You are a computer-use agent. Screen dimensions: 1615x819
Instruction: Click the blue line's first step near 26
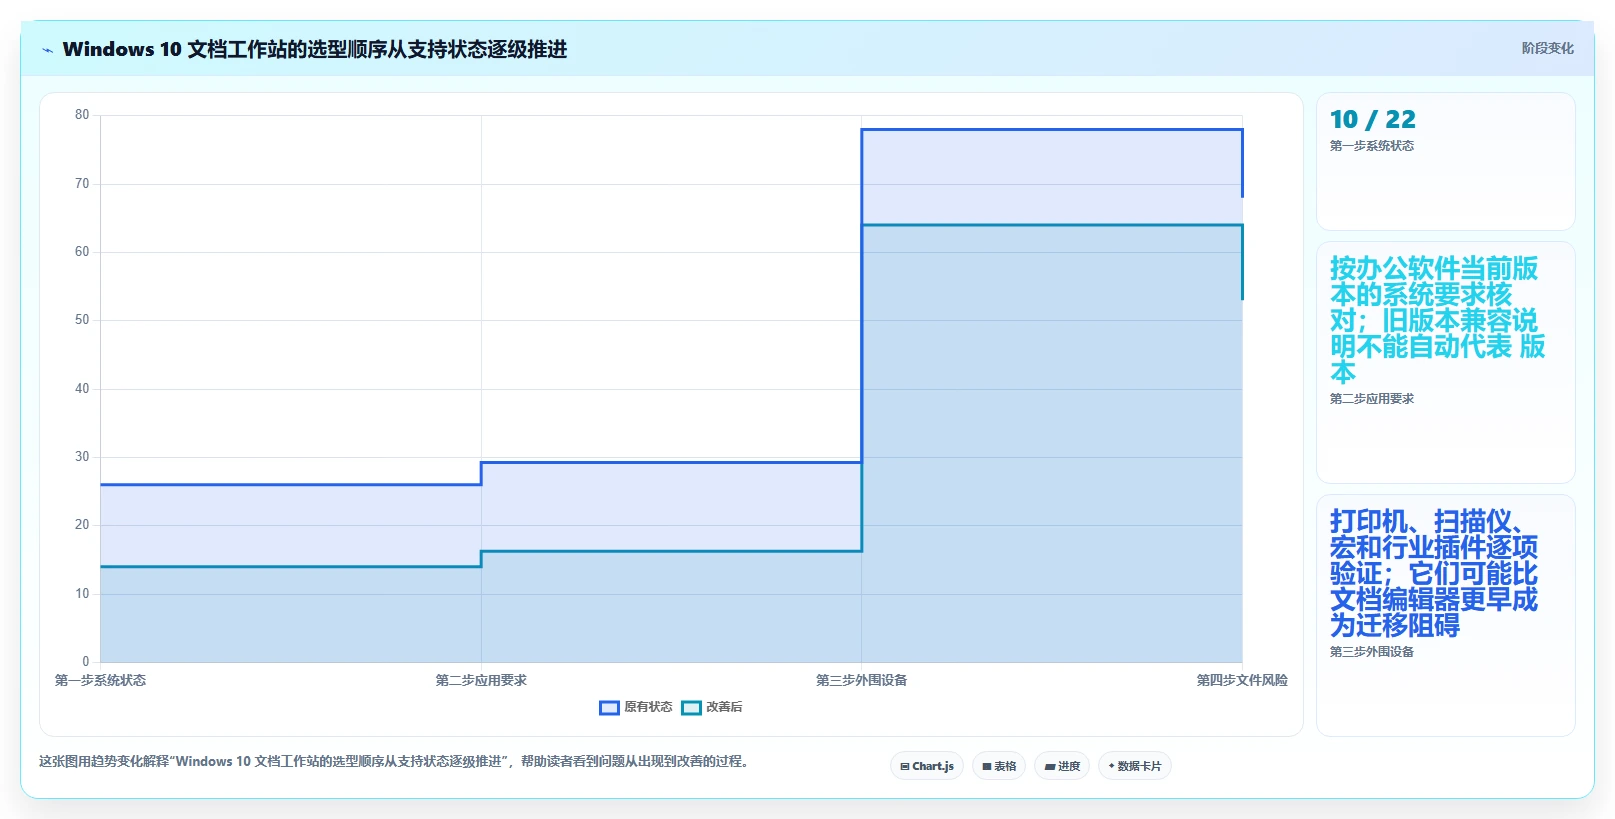click(x=290, y=485)
